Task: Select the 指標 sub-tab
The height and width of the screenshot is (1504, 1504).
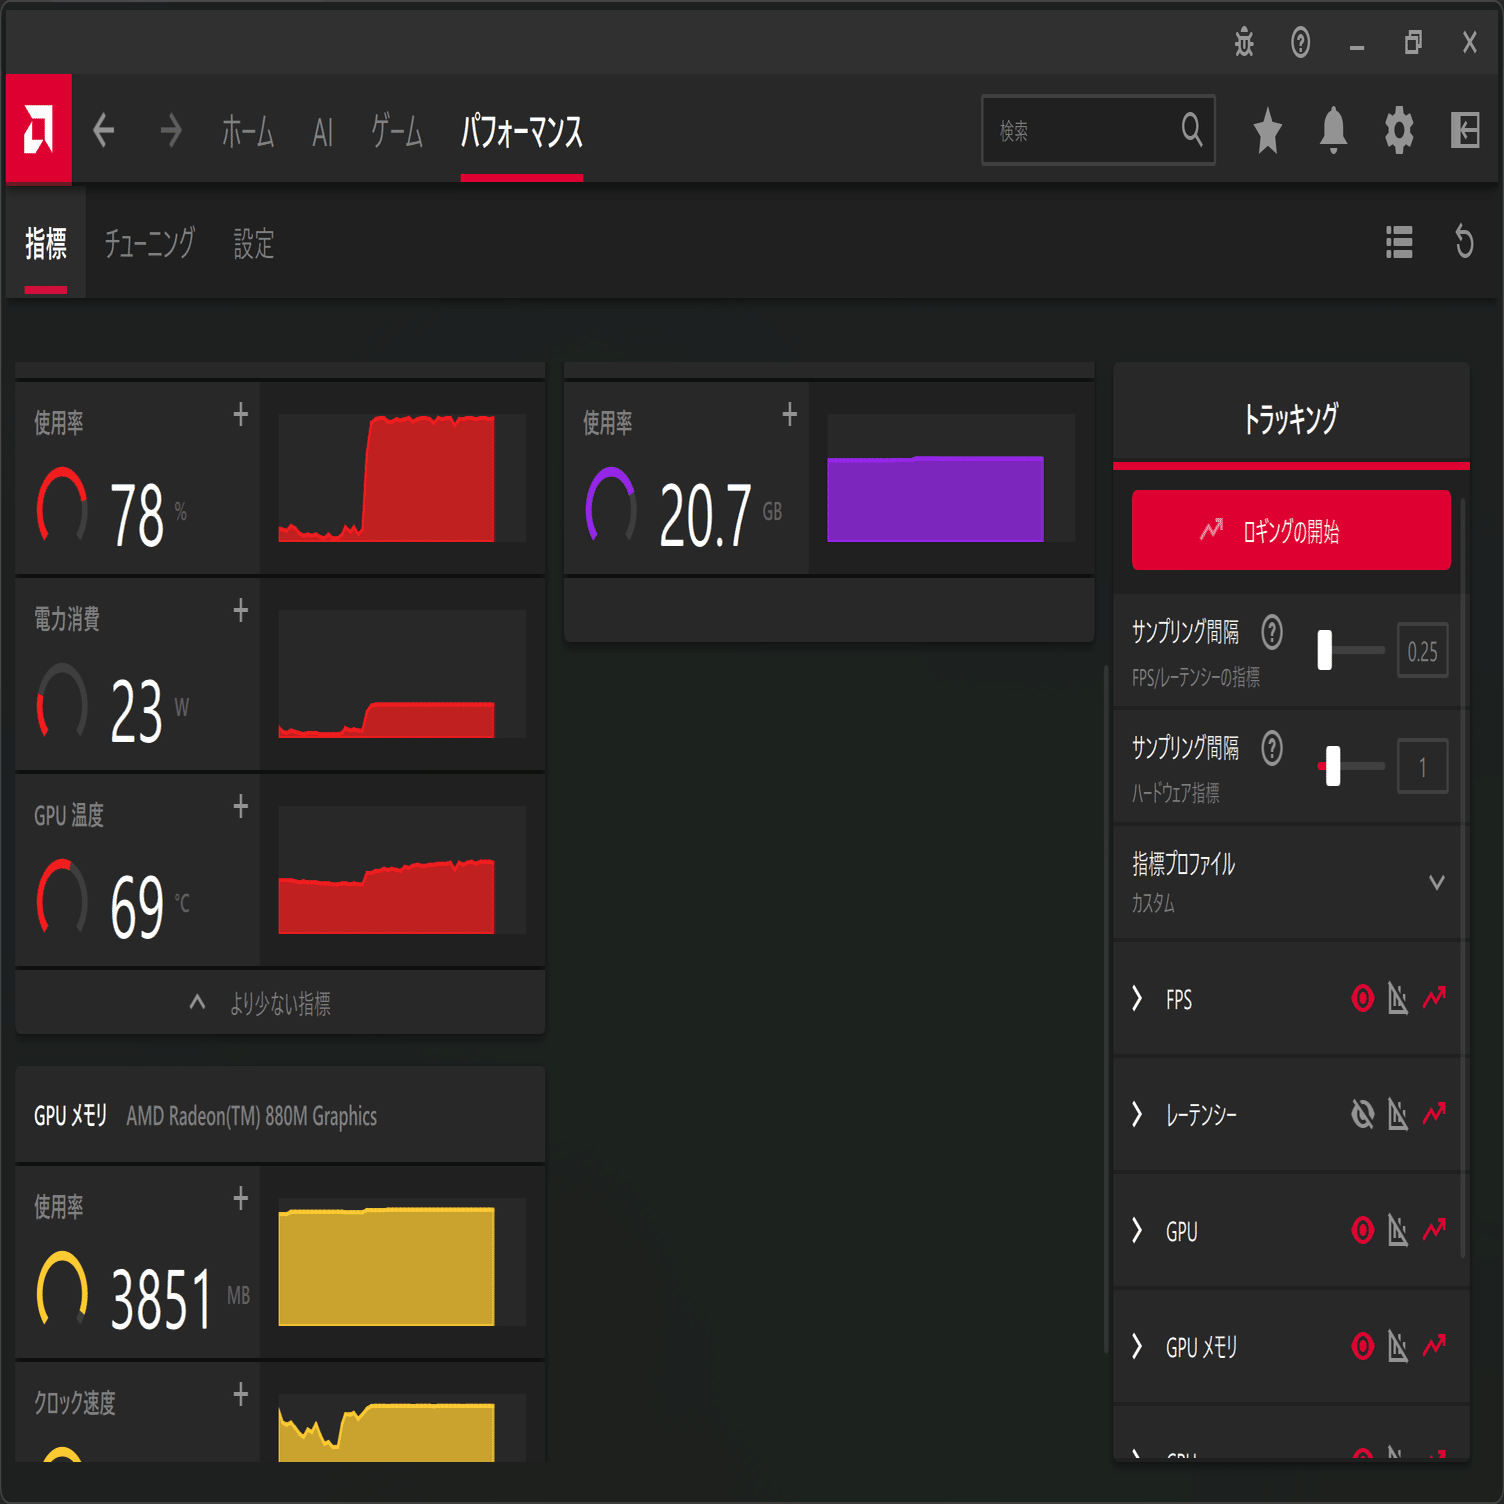Action: coord(46,243)
